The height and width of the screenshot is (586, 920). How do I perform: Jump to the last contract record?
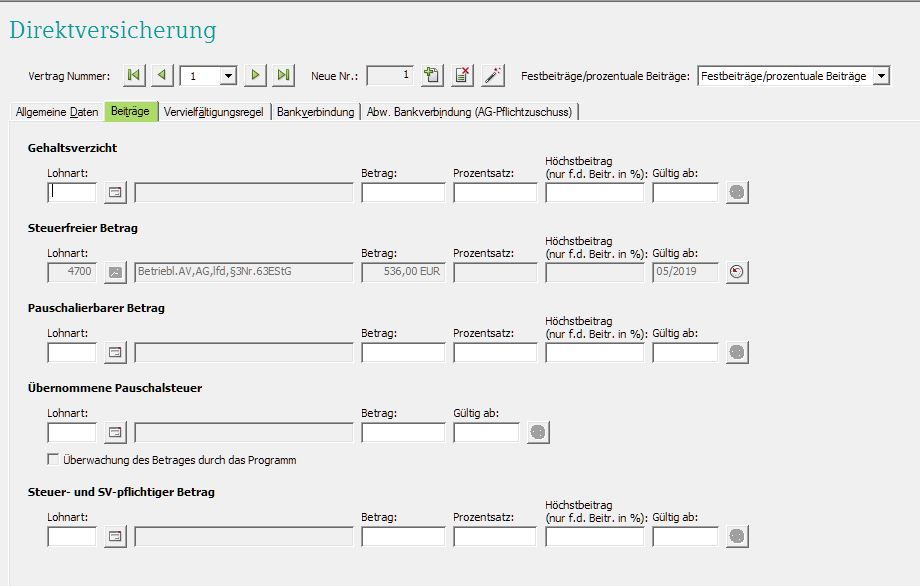284,75
